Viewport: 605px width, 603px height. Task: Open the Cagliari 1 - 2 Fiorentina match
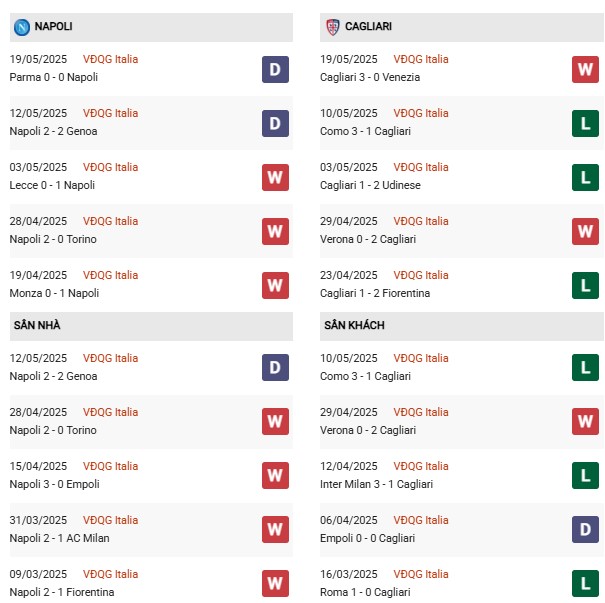click(375, 293)
